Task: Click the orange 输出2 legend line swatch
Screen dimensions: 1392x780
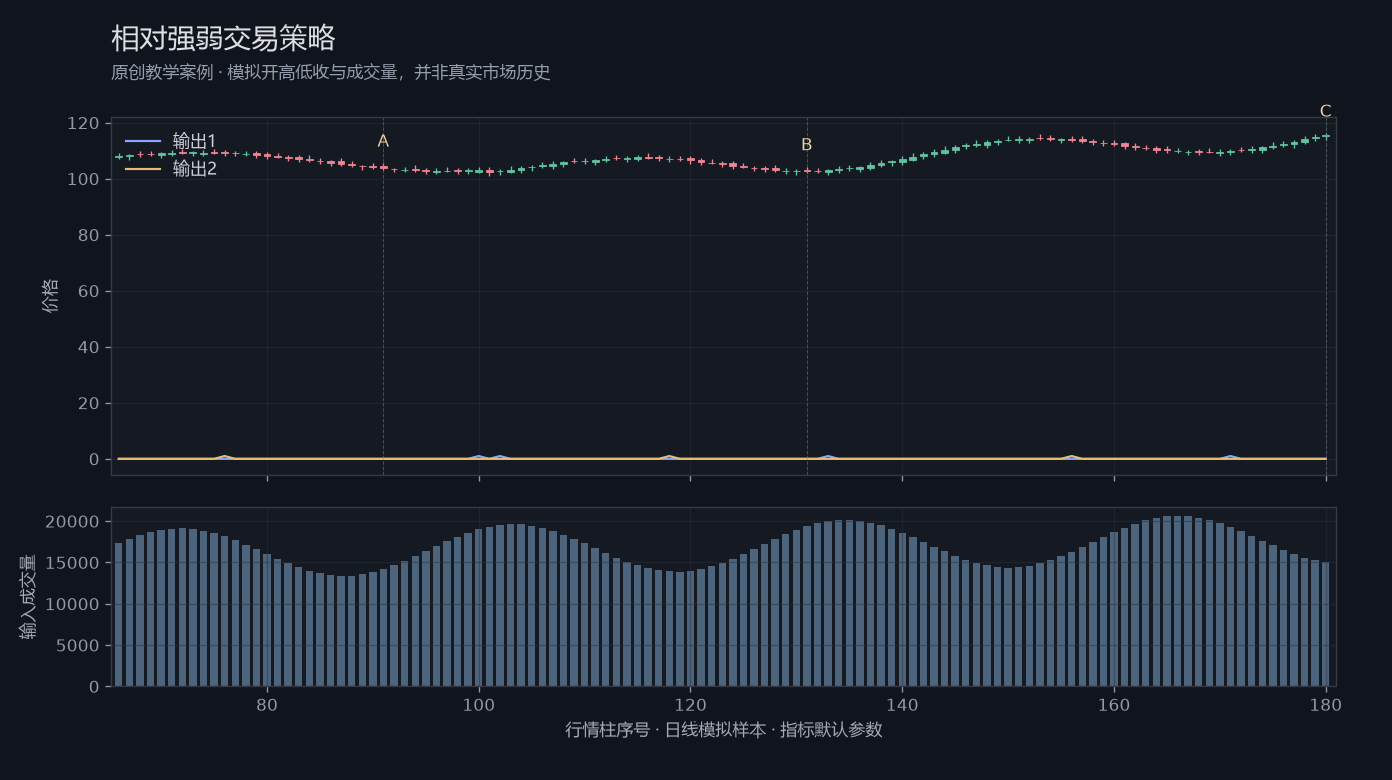Action: pyautogui.click(x=143, y=169)
